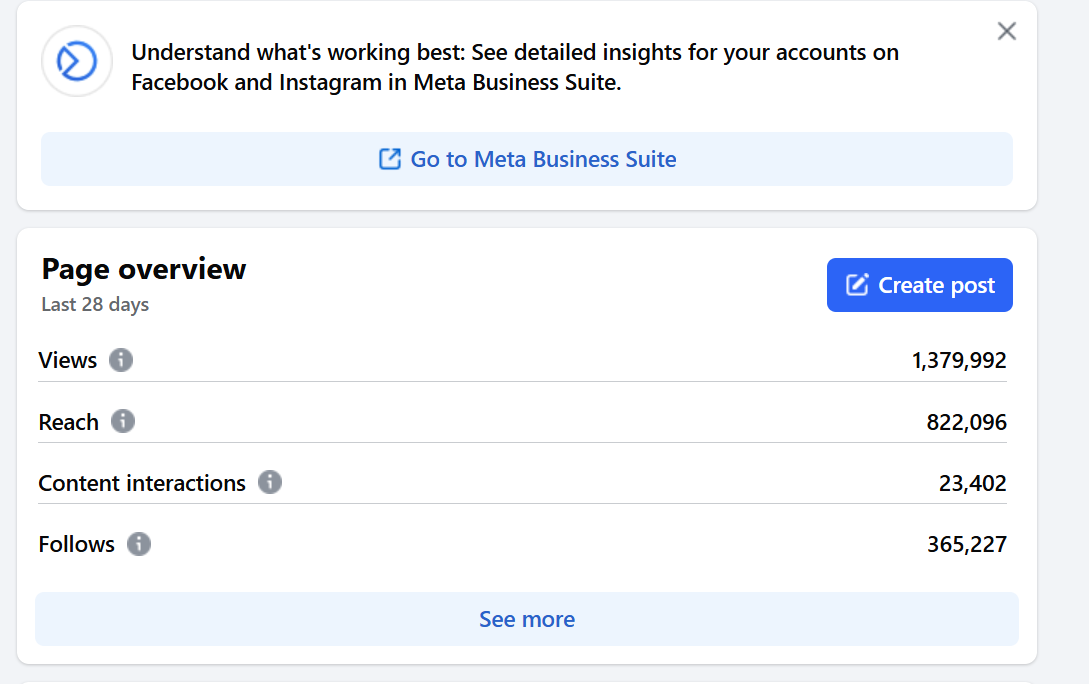Open Go to Meta Business Suite link
This screenshot has height=684, width=1089.
(526, 159)
